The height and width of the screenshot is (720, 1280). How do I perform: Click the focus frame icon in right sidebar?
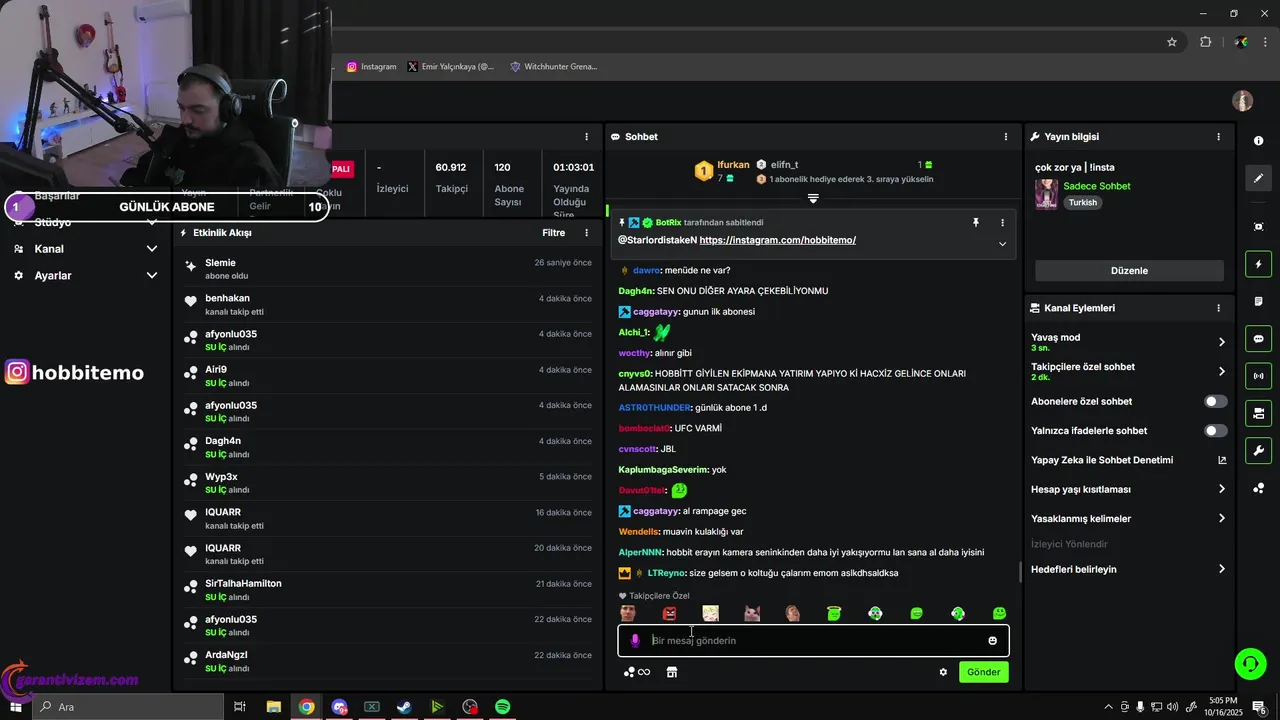click(x=1258, y=227)
